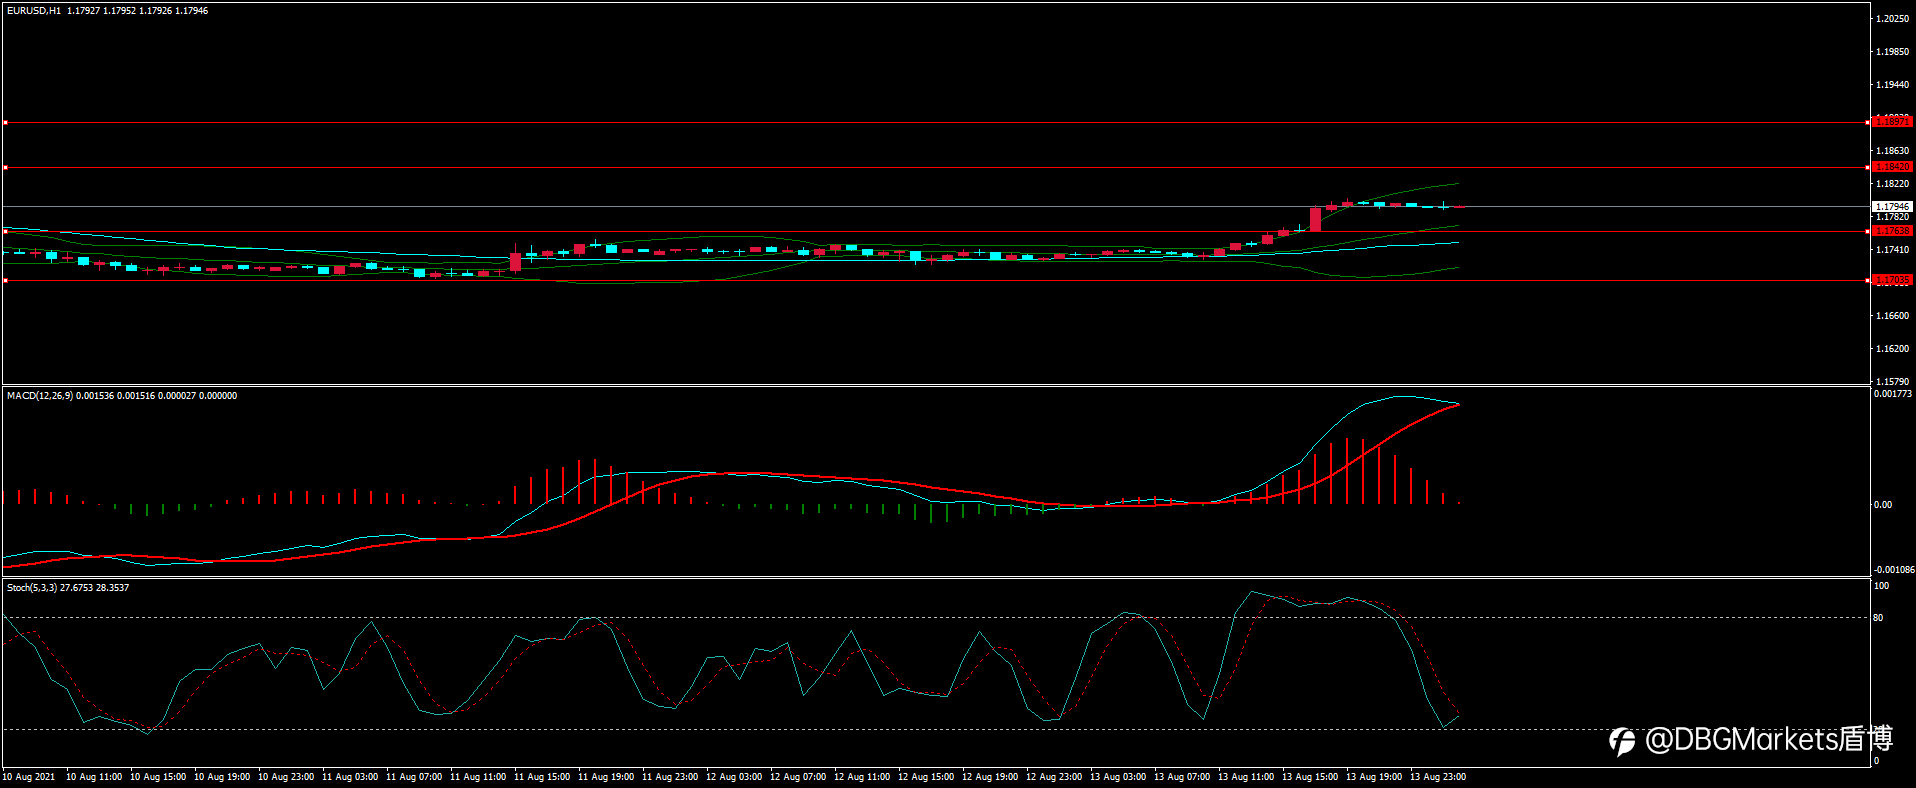Click the MACD 0.00 zero level label

[x=1882, y=505]
